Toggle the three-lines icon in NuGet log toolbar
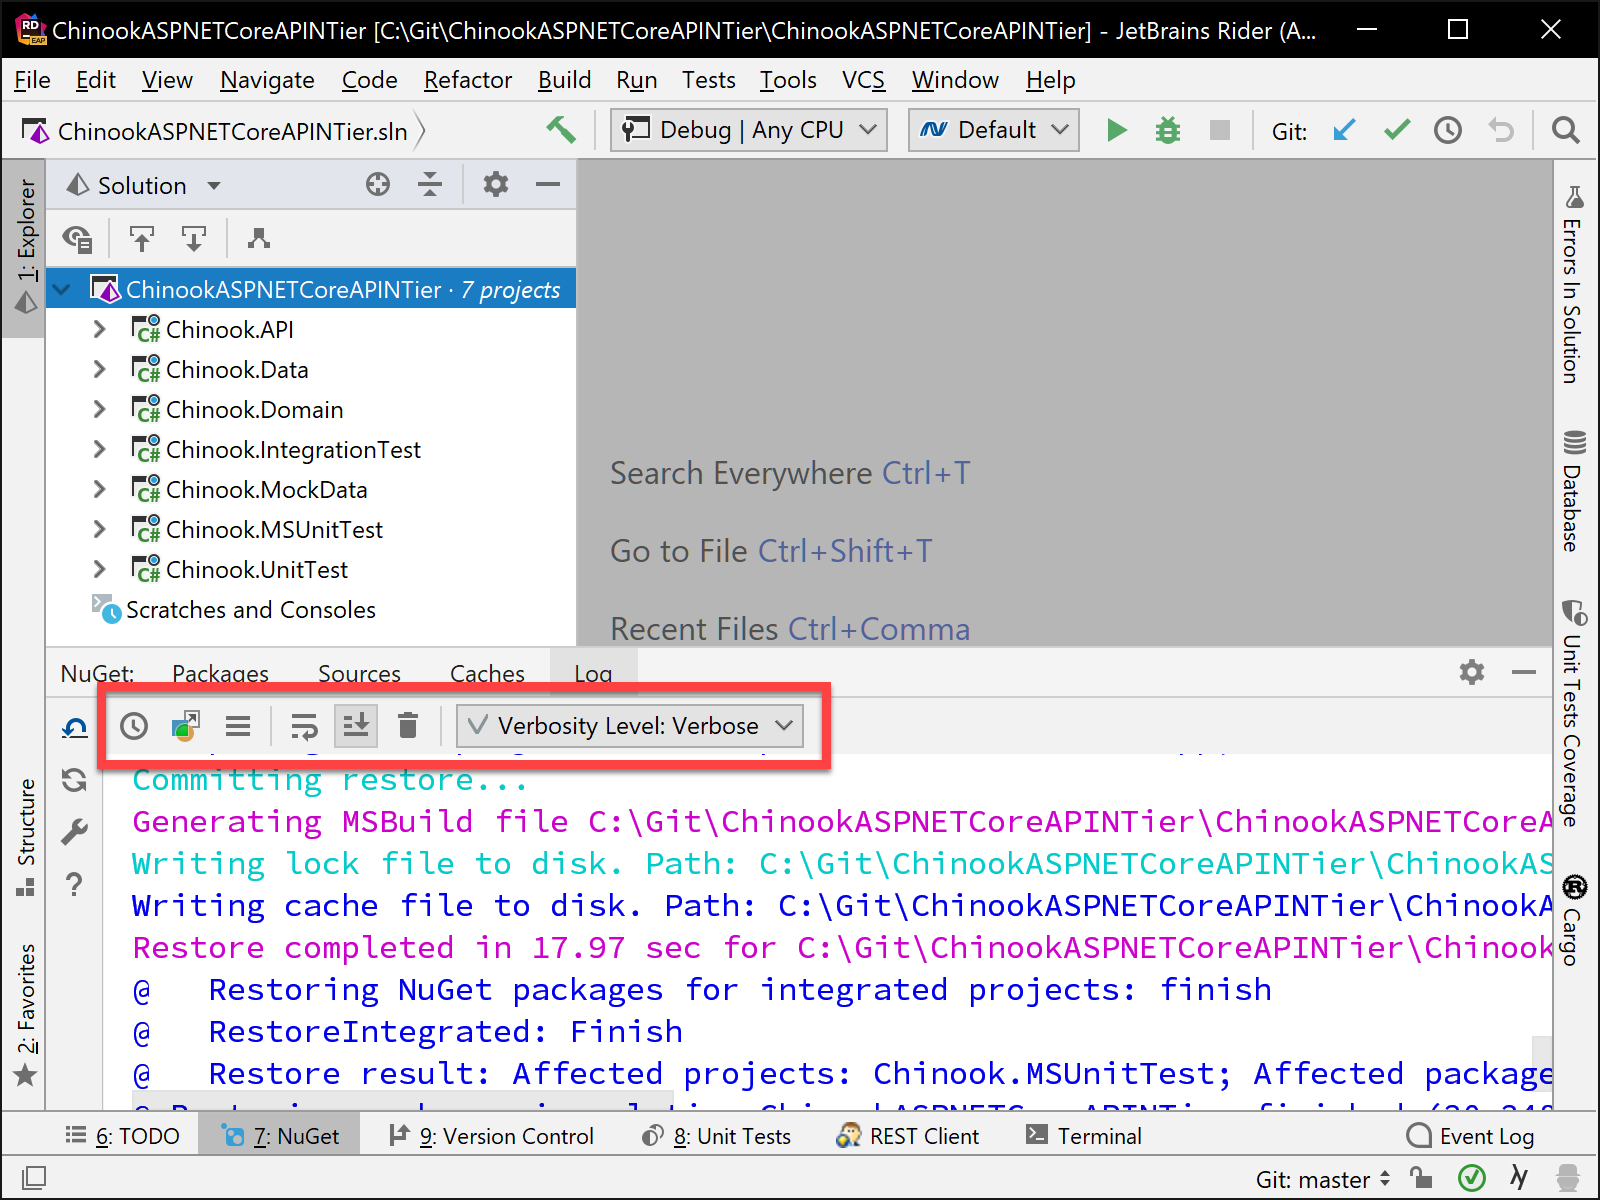Screen dimensions: 1600x1200 [x=238, y=726]
